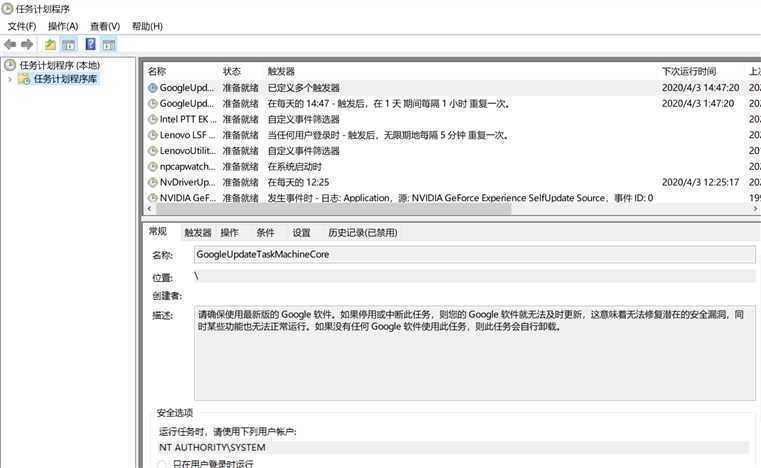The width and height of the screenshot is (761, 468).
Task: Switch to the 触发器 tab
Action: point(198,233)
